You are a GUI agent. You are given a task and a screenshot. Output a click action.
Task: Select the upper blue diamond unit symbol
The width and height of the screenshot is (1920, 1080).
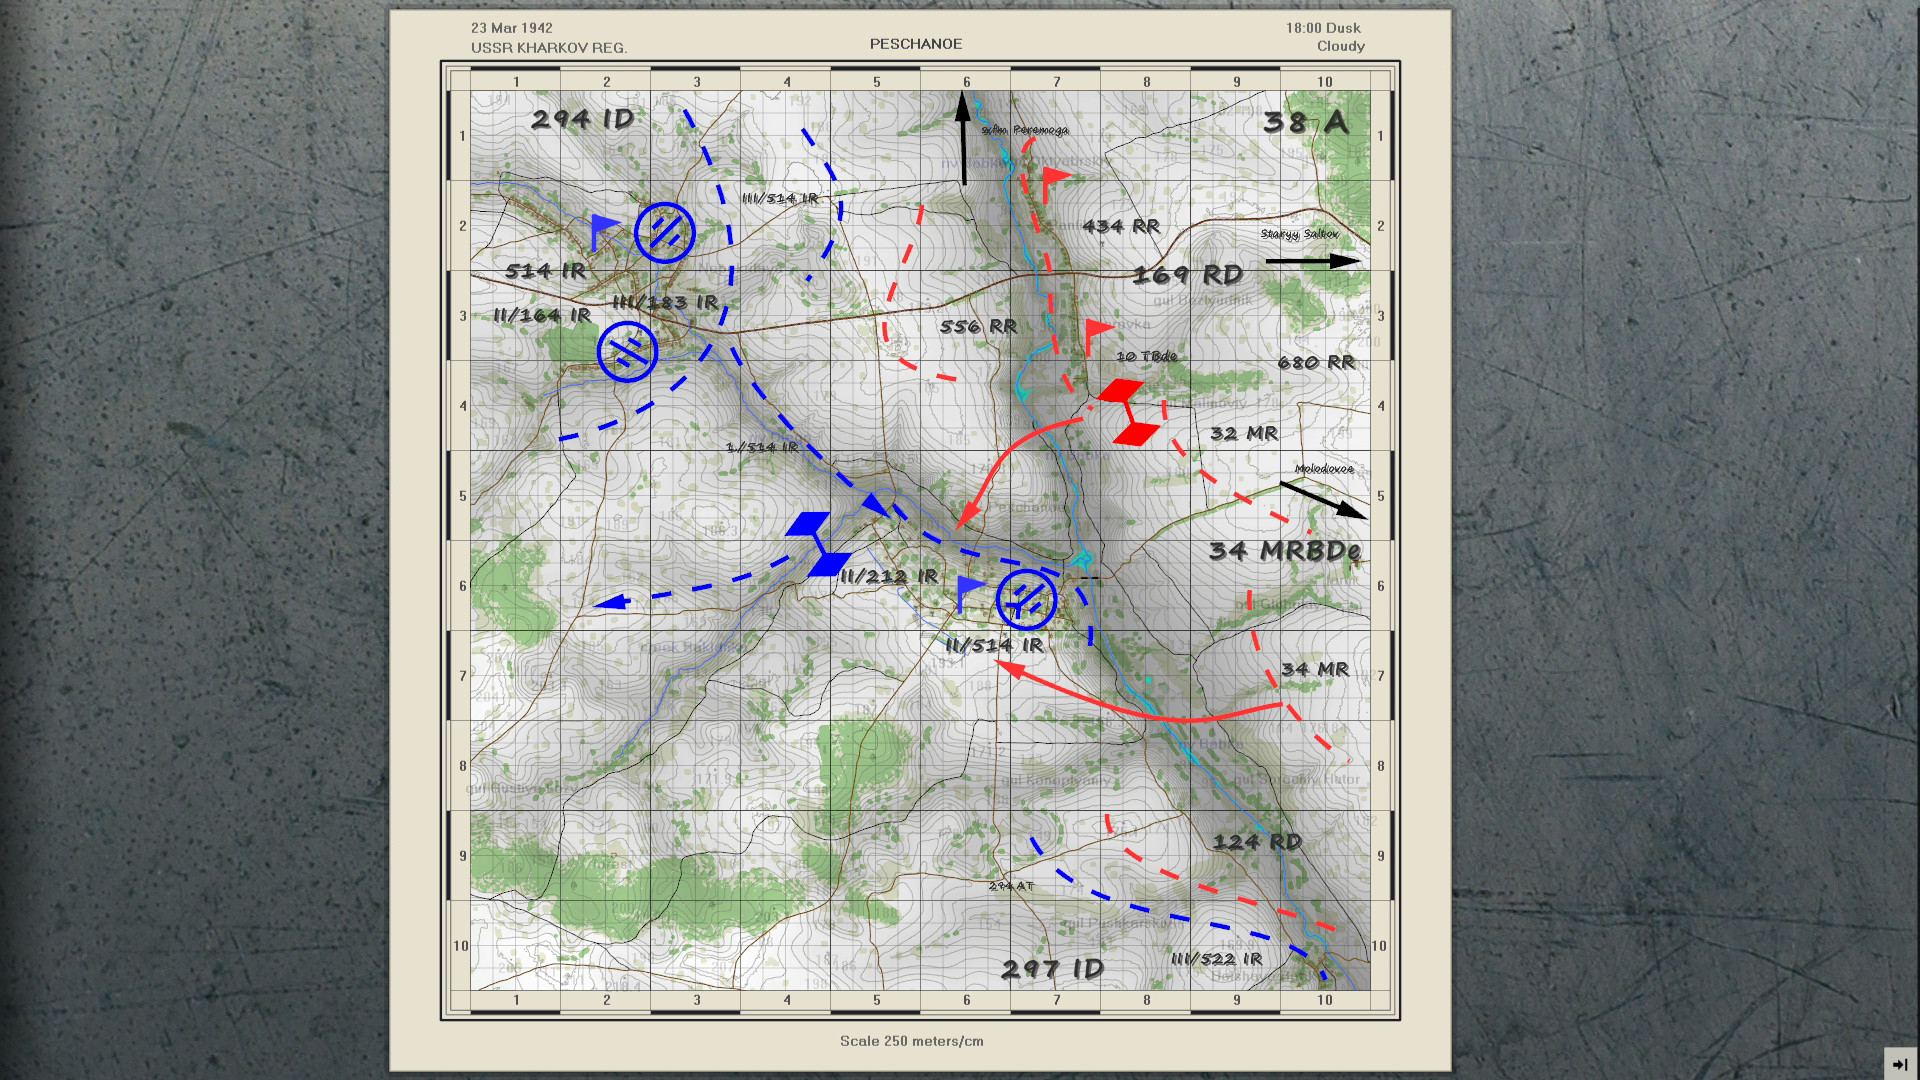pyautogui.click(x=806, y=521)
